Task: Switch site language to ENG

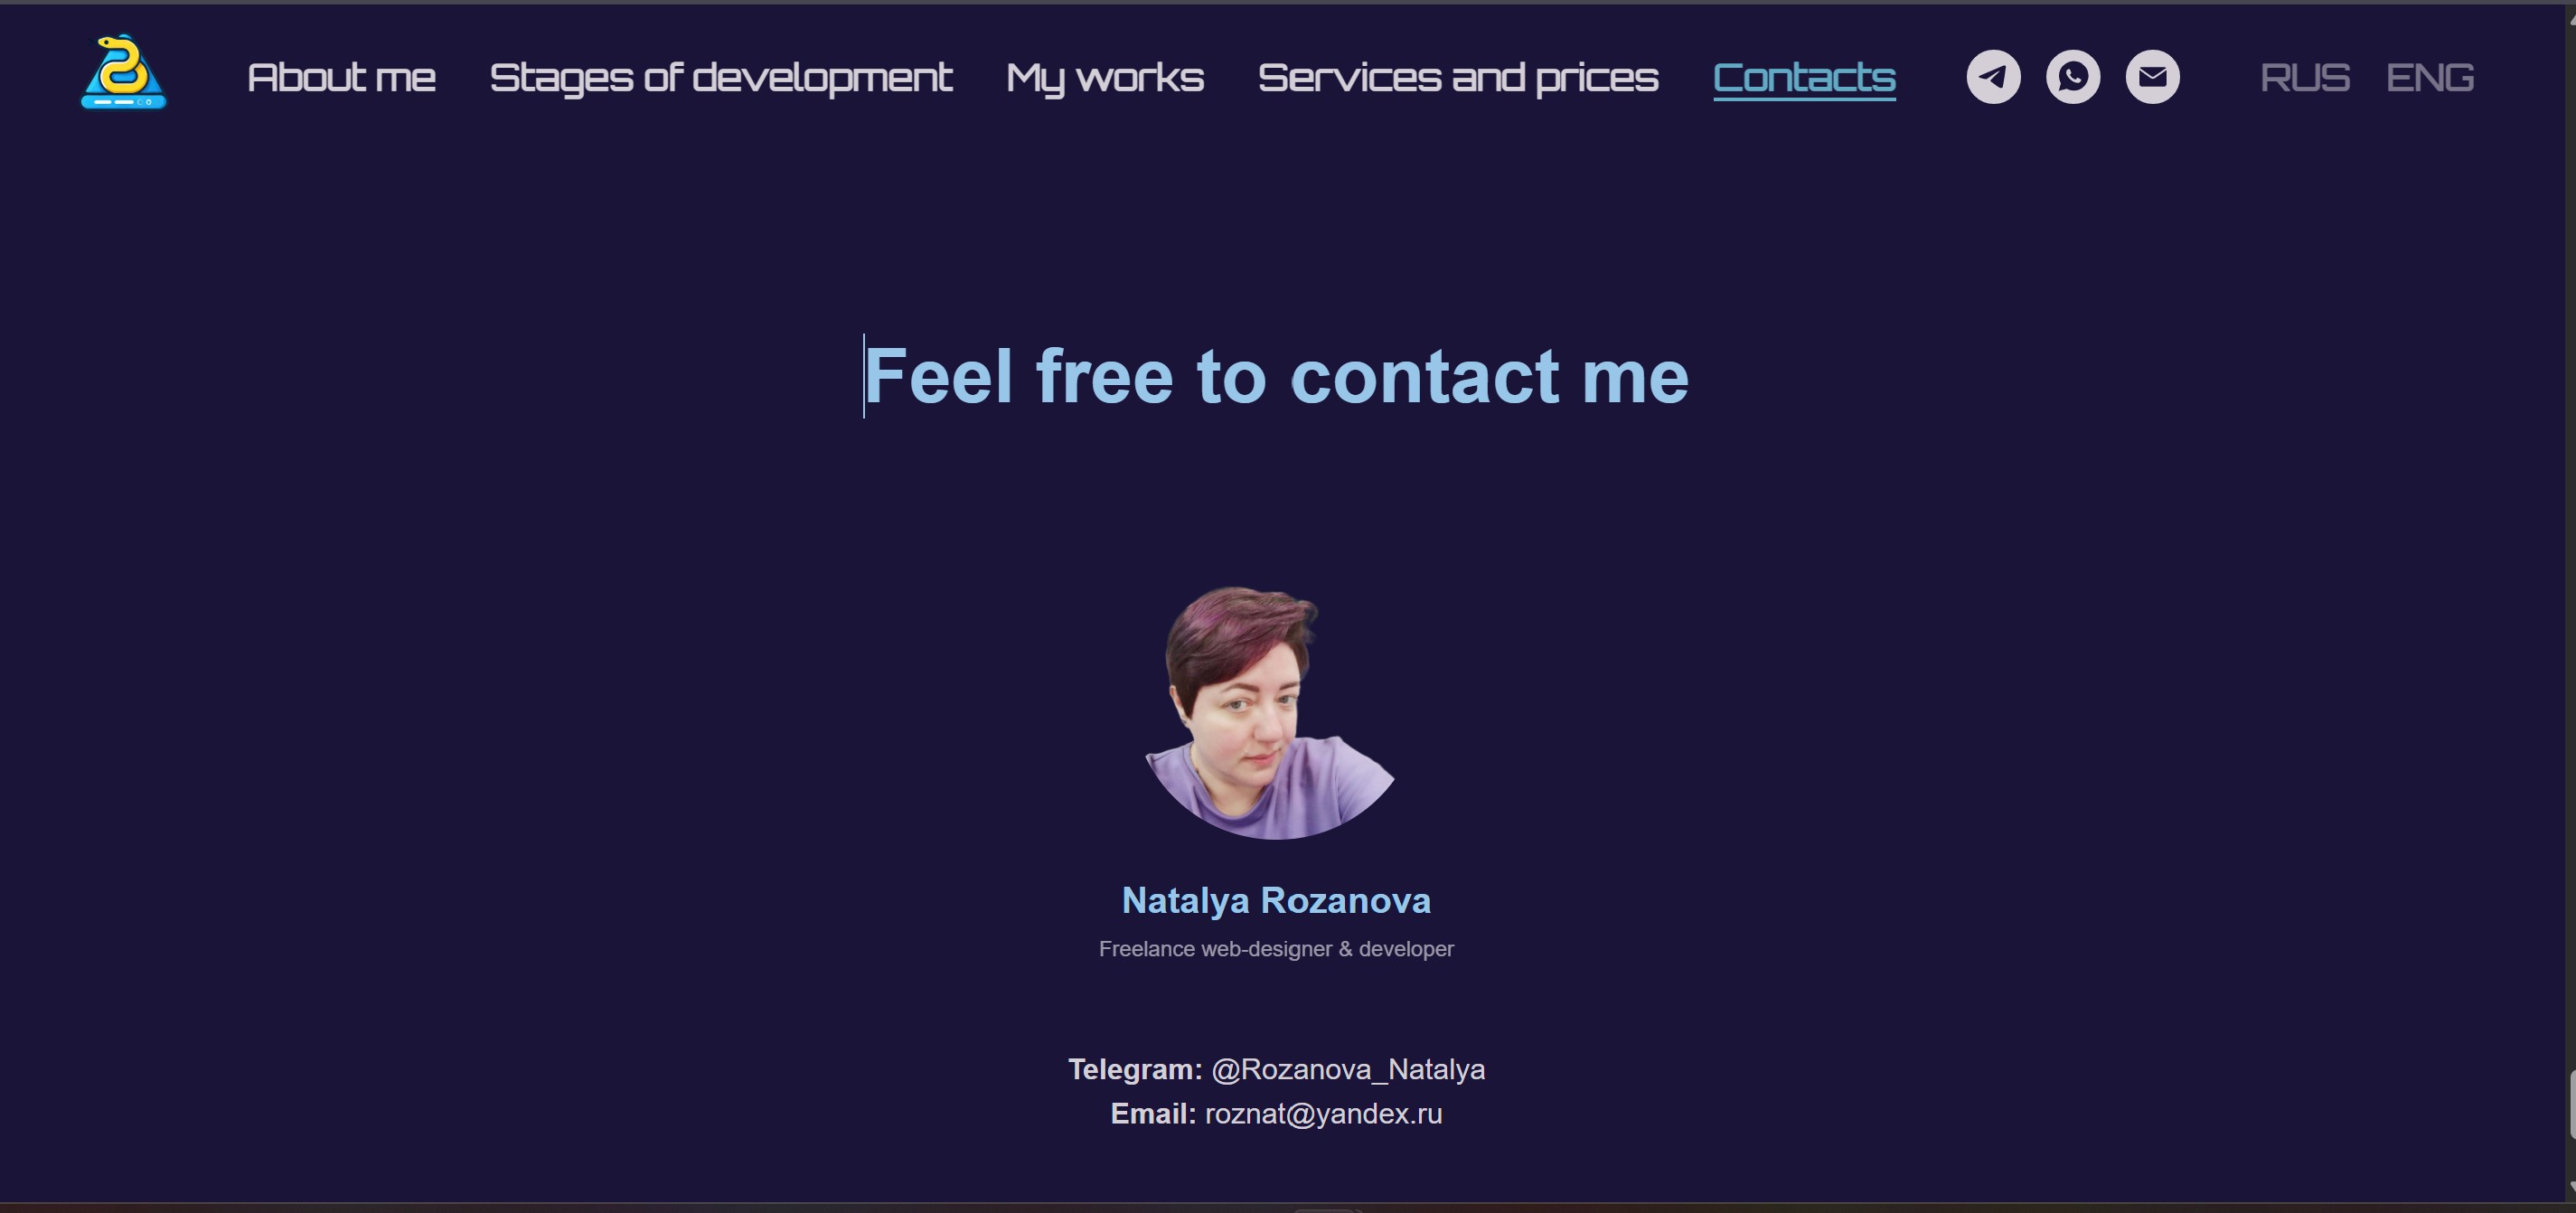Action: point(2430,78)
